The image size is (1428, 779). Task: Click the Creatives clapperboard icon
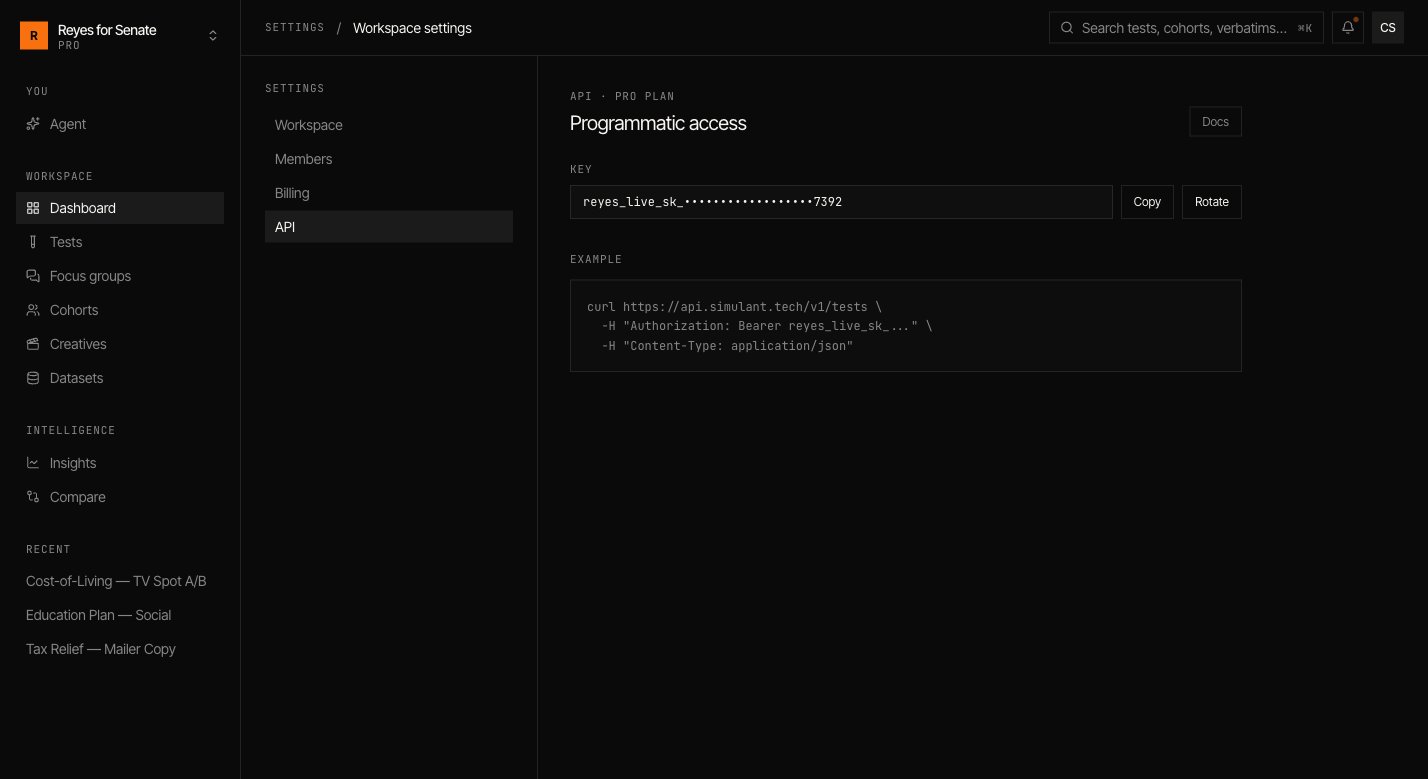(x=33, y=344)
